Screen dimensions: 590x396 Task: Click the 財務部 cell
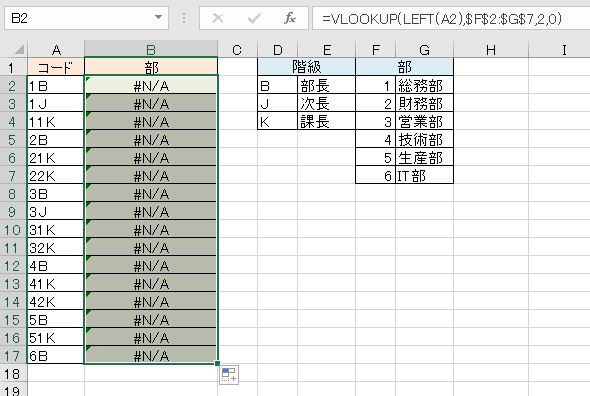pos(424,104)
